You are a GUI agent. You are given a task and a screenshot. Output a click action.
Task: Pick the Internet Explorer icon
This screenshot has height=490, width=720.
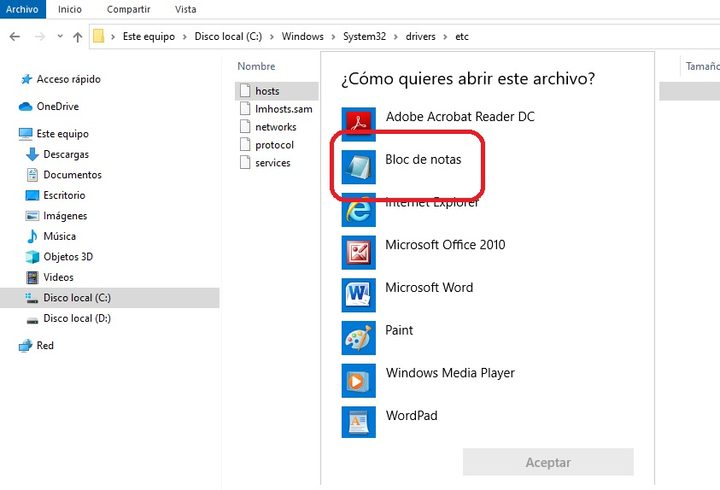tap(359, 210)
